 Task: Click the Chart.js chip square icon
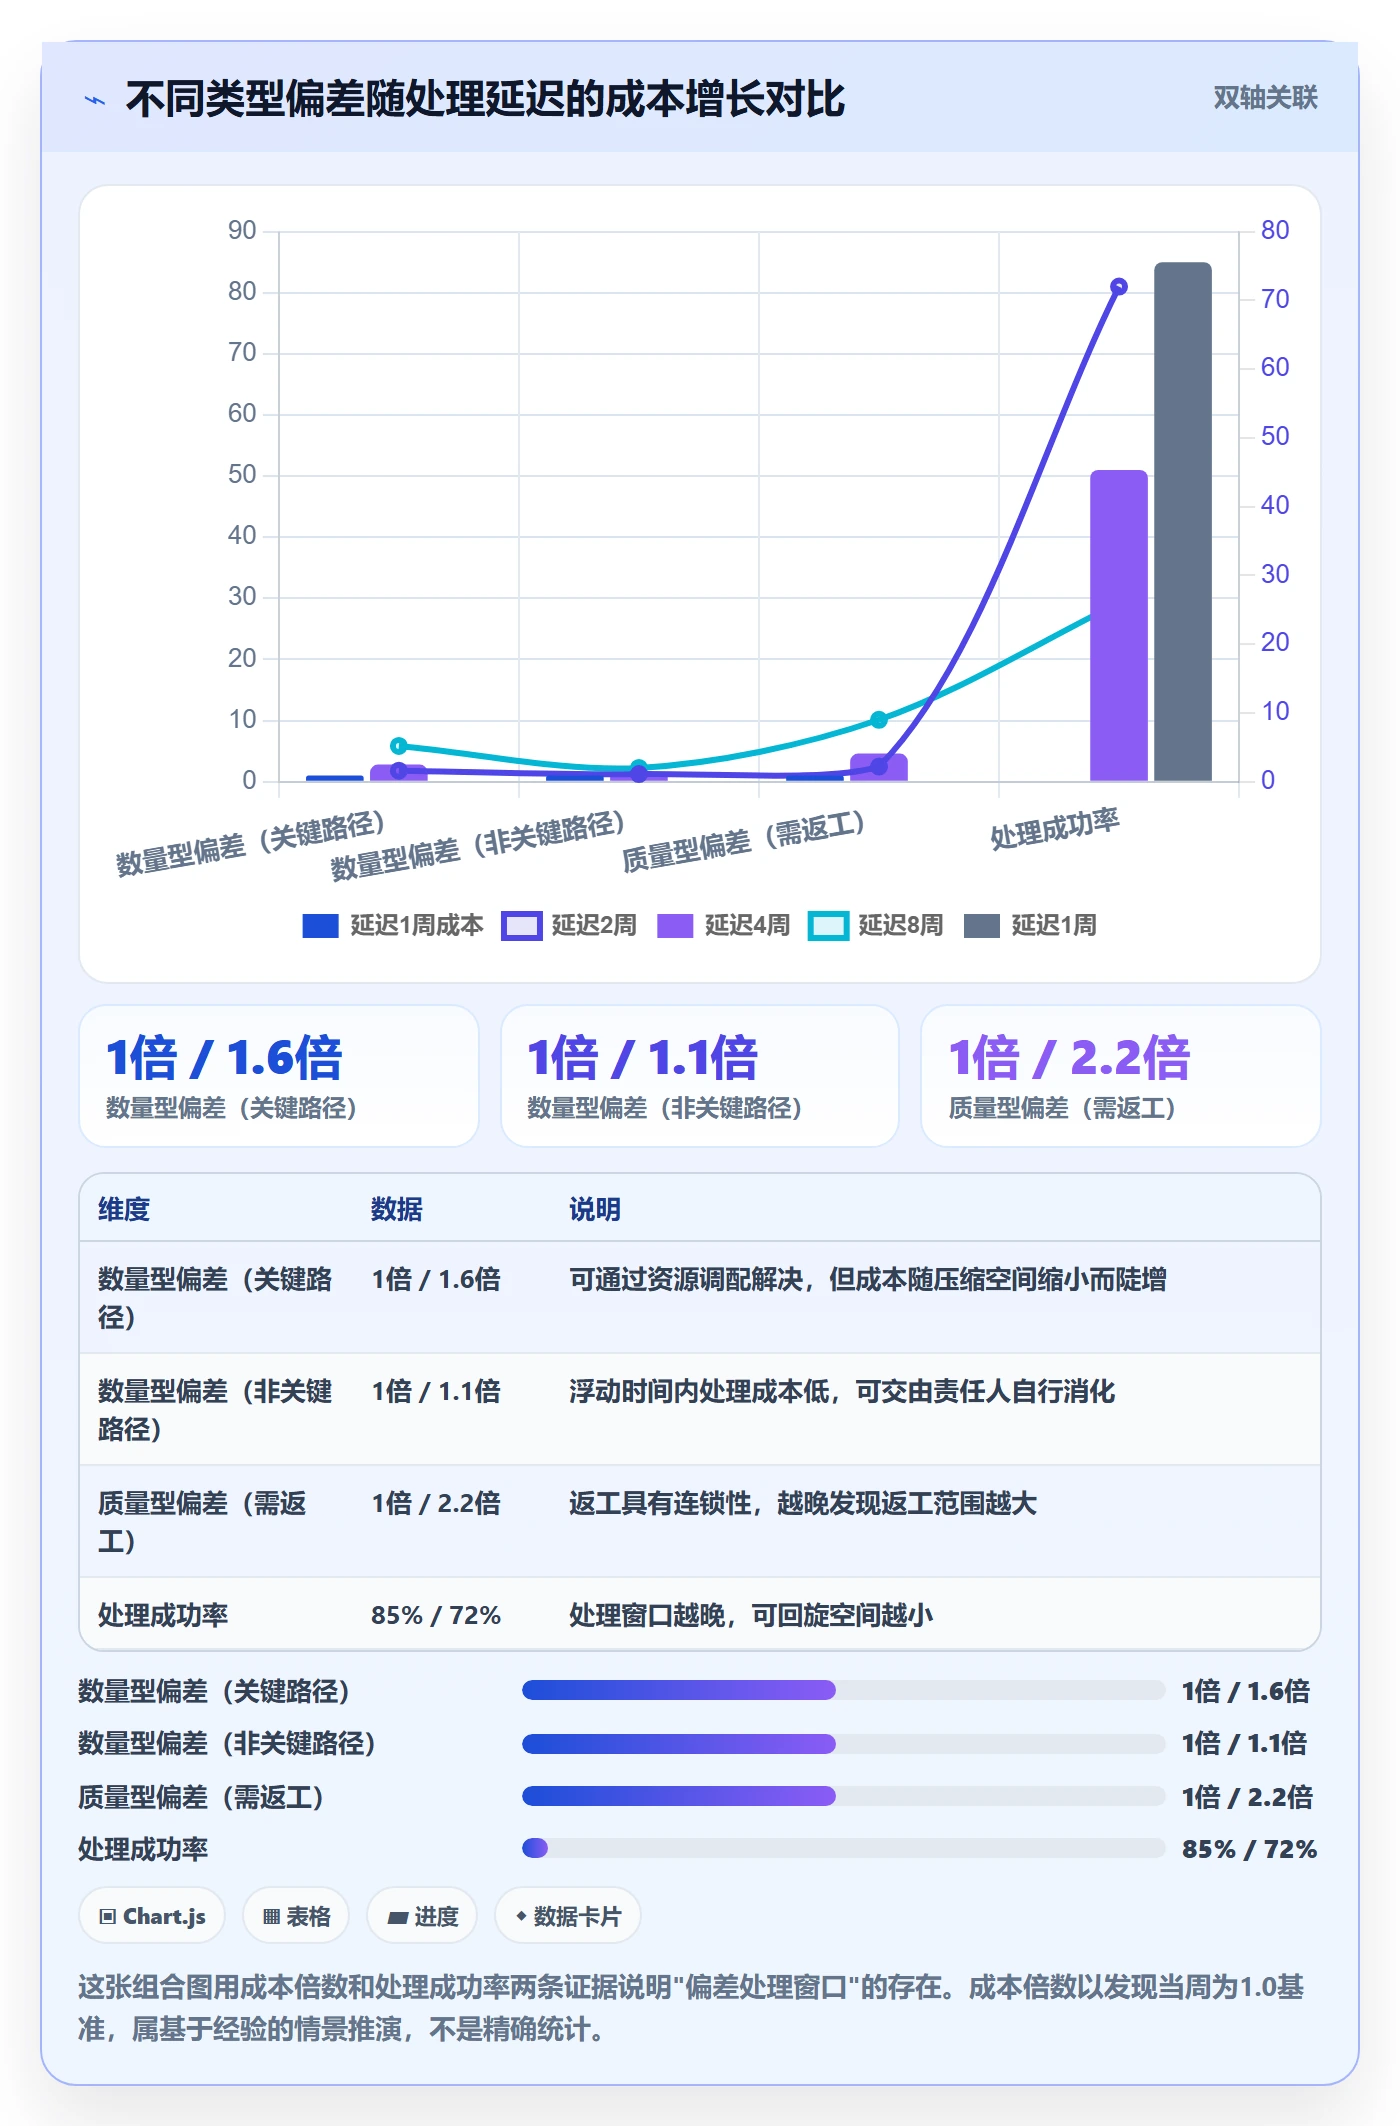[108, 1917]
